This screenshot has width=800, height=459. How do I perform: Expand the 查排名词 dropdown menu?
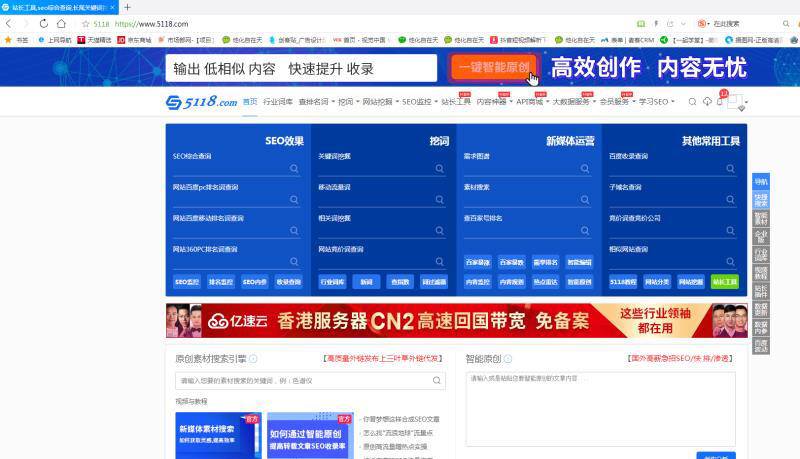click(316, 102)
